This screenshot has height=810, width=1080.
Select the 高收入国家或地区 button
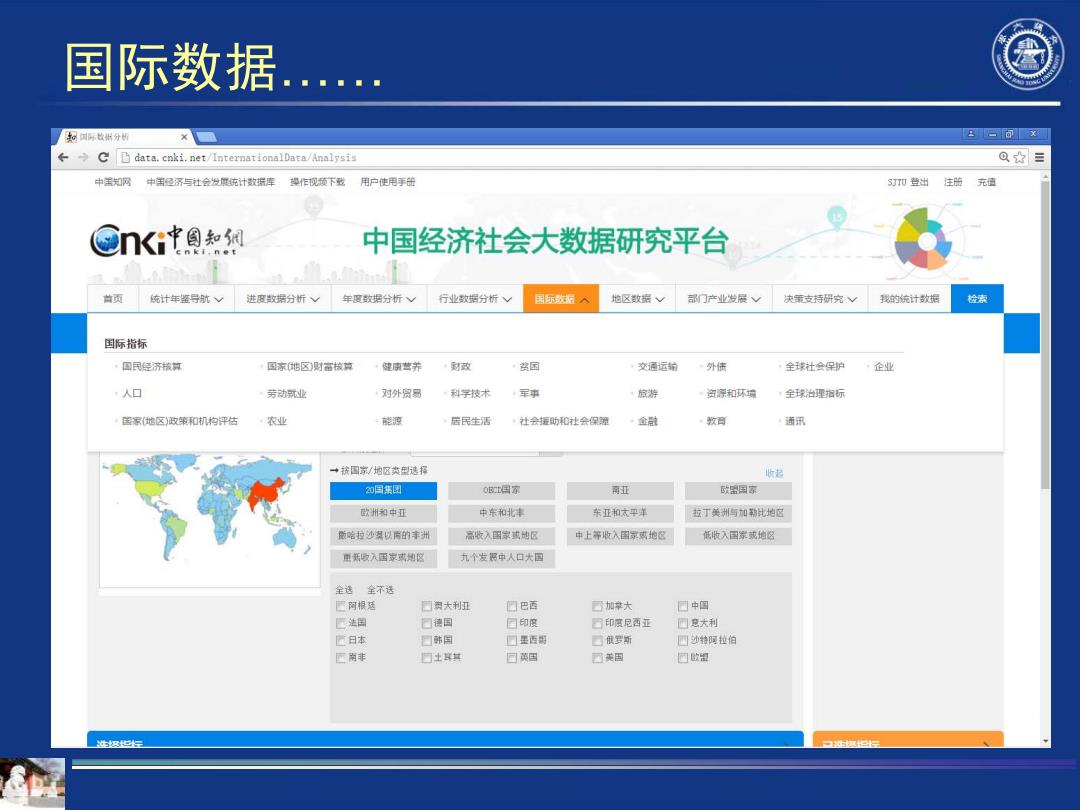pyautogui.click(x=501, y=535)
